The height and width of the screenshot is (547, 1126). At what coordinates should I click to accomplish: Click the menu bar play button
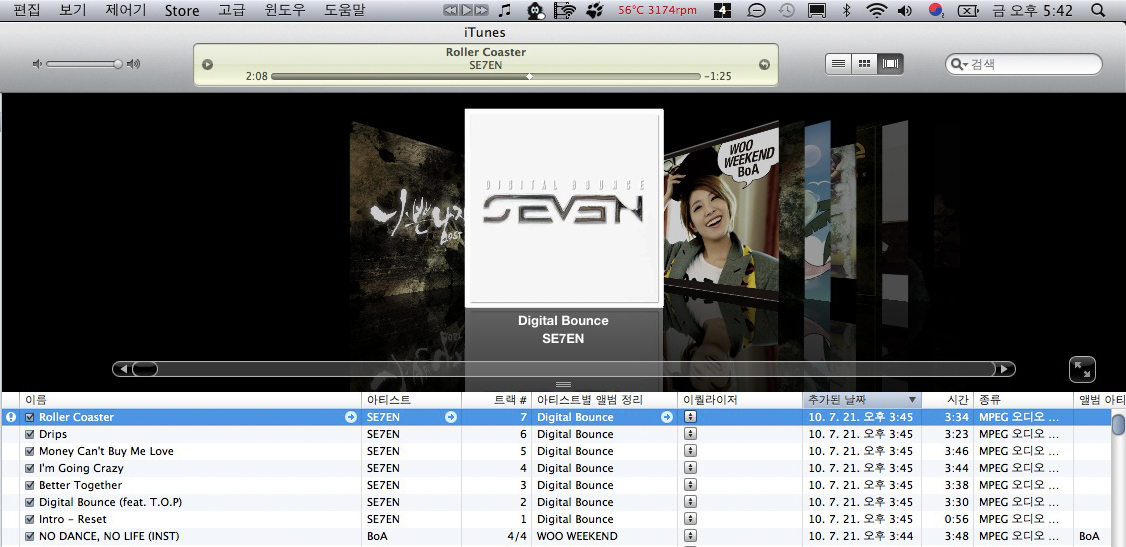click(465, 10)
